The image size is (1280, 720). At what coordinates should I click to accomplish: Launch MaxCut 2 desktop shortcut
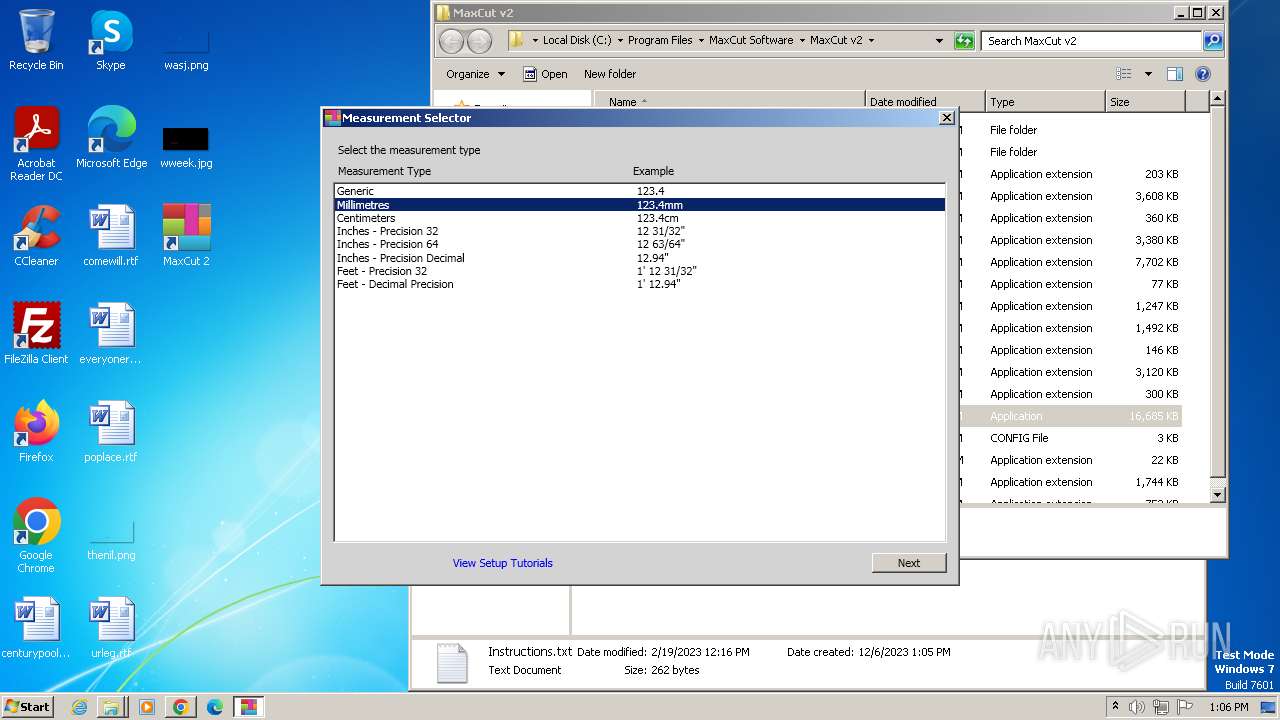point(186,236)
